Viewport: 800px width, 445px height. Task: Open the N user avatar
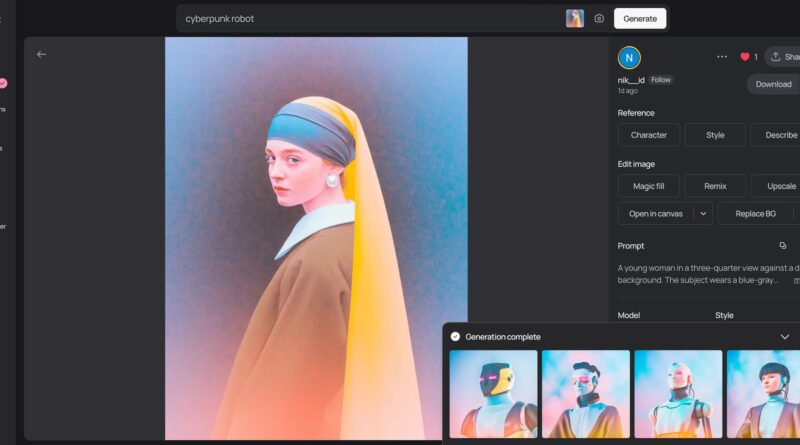click(x=629, y=58)
